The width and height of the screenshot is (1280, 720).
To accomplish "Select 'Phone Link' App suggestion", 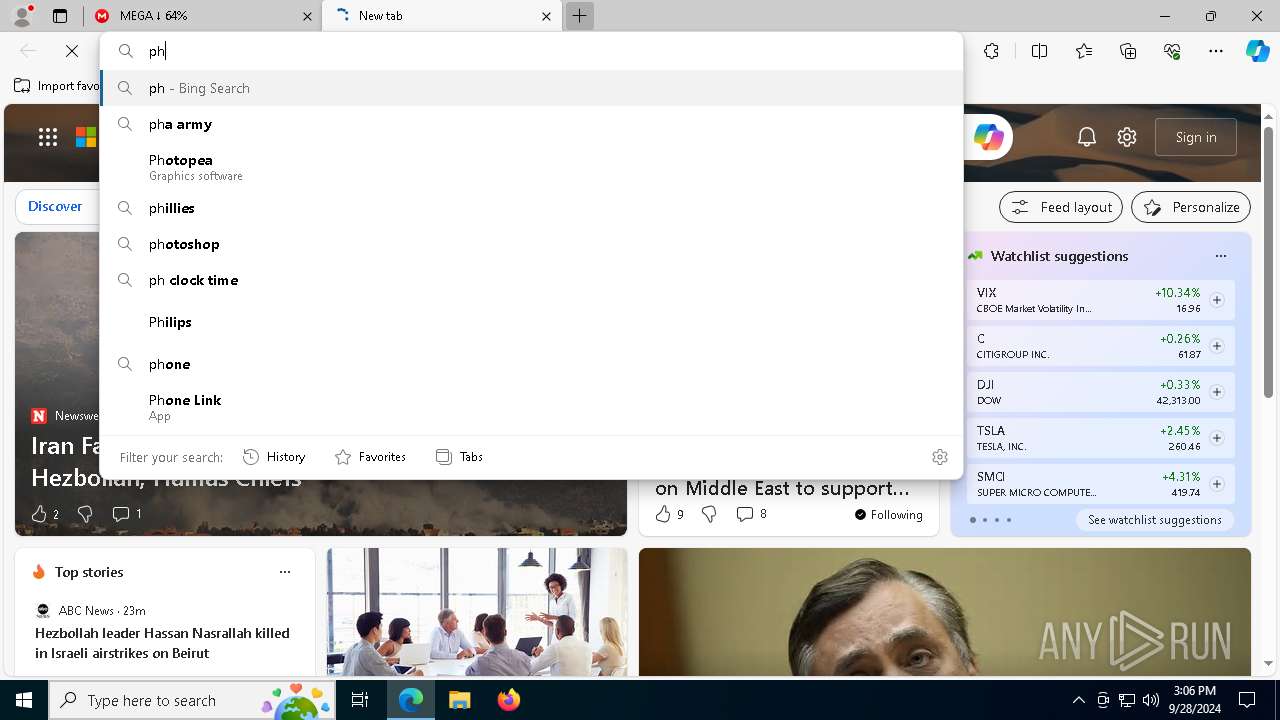I will click(x=531, y=407).
